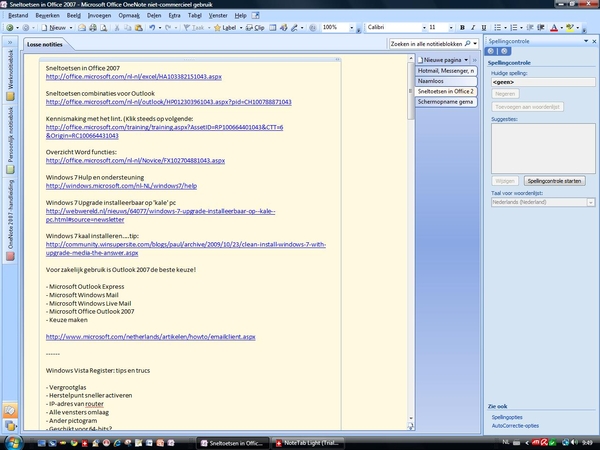Screen dimensions: 600x450
Task: Open the Invoegen menu
Action: [99, 16]
